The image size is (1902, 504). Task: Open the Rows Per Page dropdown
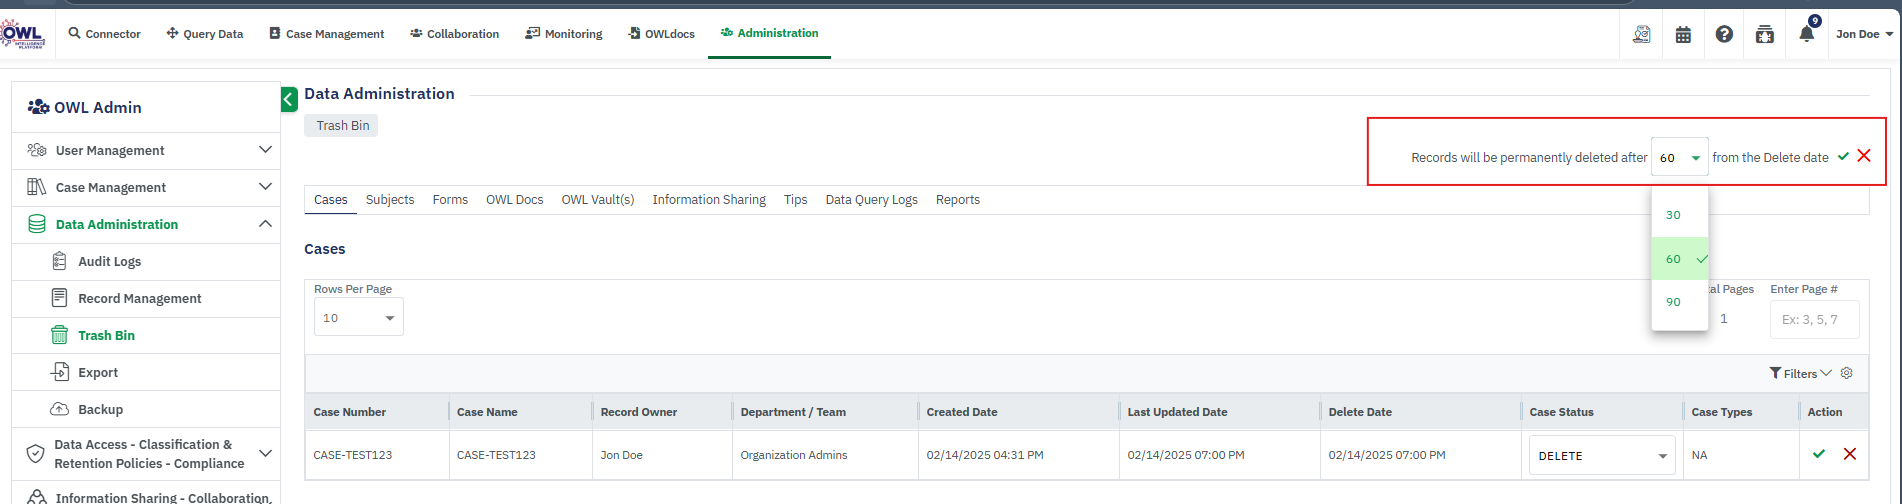(358, 318)
